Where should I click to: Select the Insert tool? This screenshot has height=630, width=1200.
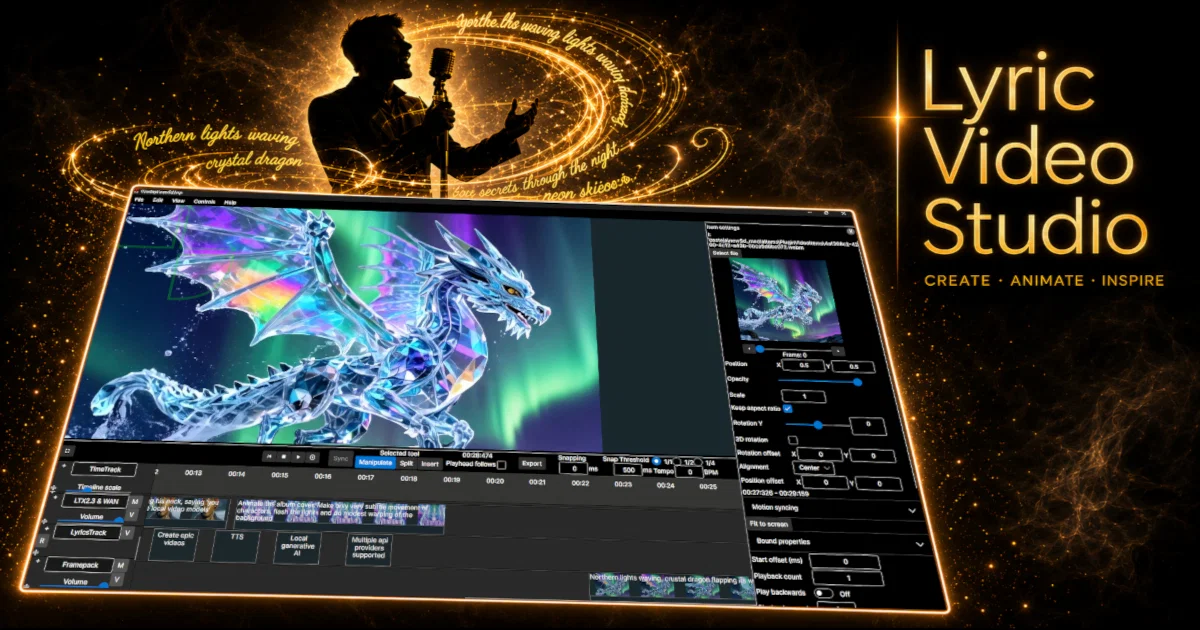(430, 464)
